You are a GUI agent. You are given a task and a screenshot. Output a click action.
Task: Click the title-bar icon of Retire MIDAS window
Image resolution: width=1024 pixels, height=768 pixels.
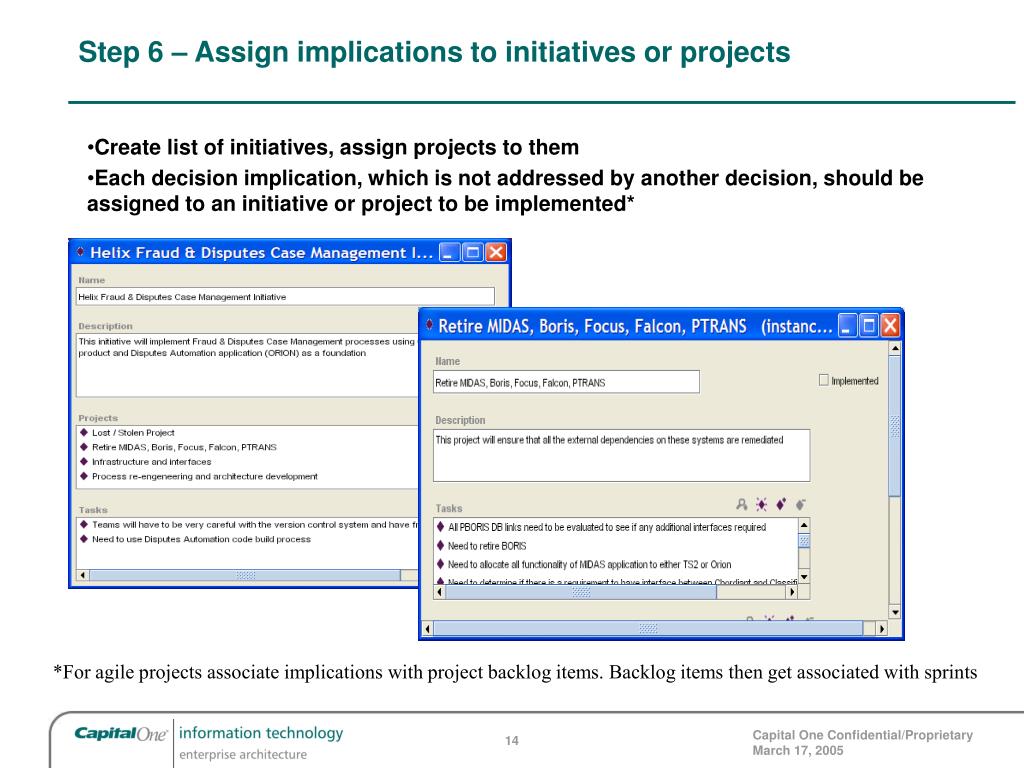point(429,325)
